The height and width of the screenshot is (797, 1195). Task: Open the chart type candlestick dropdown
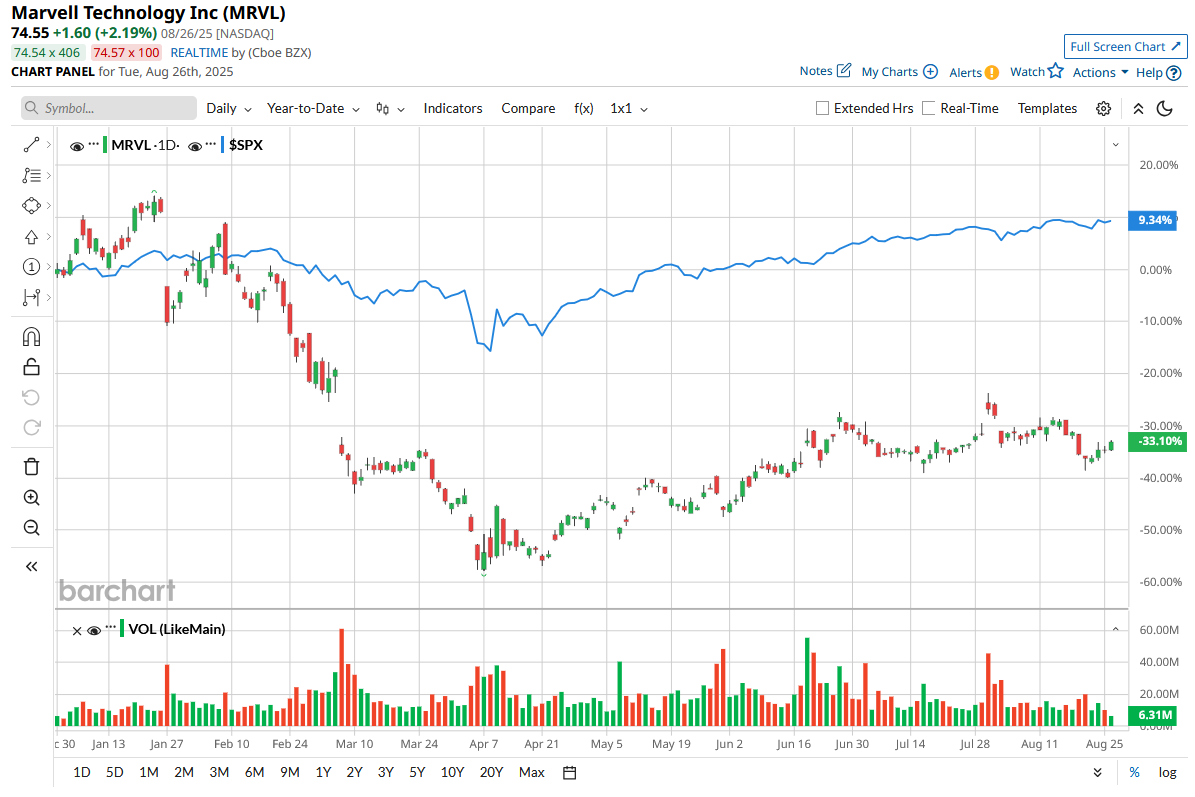click(x=390, y=108)
